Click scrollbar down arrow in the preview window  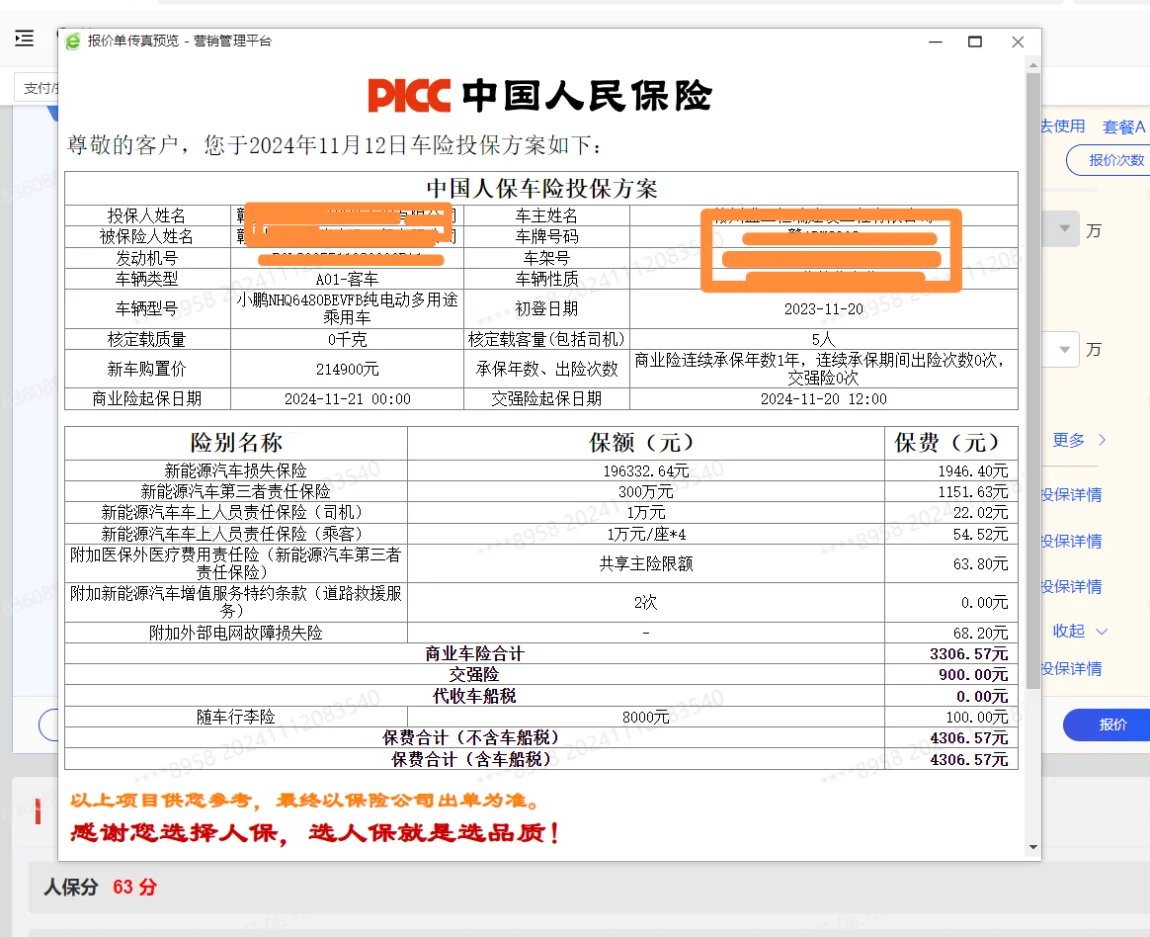(1033, 847)
